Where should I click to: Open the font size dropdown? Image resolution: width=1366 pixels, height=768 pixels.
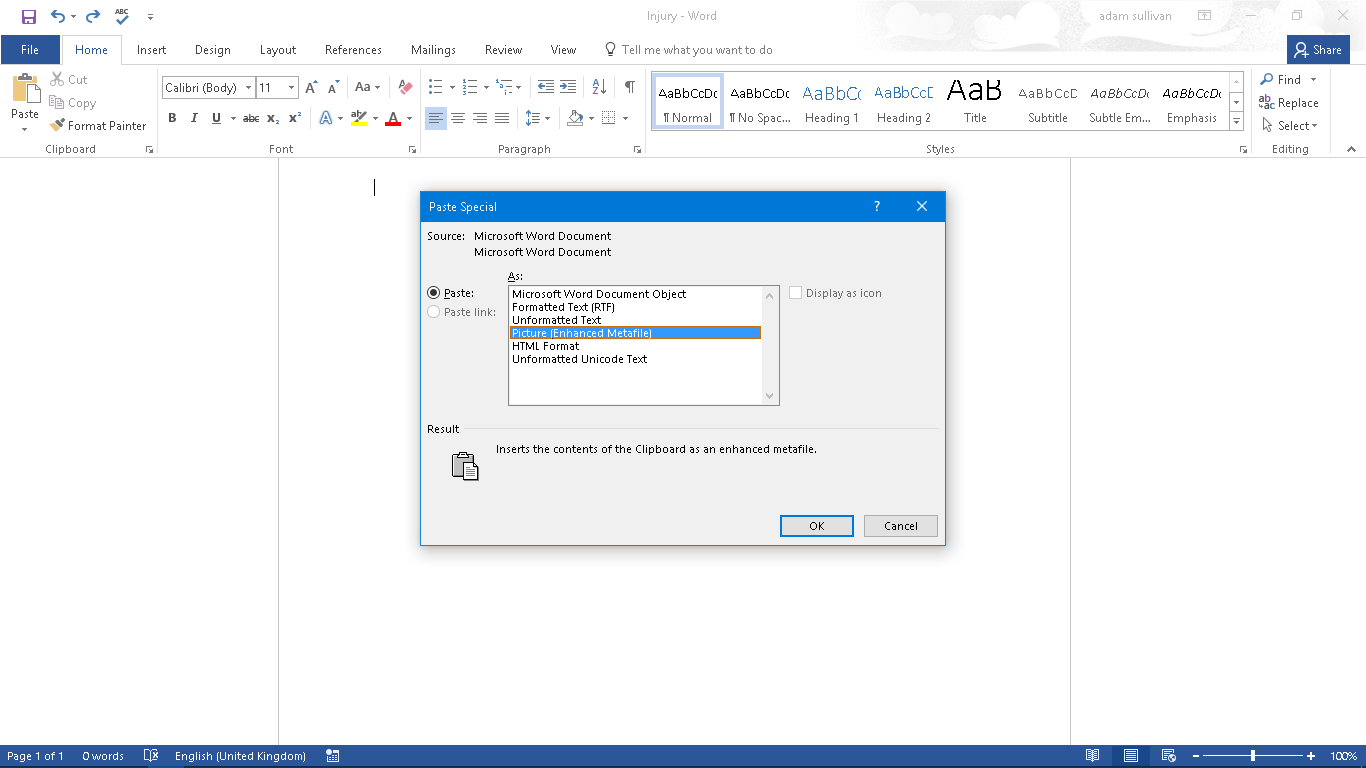[291, 88]
